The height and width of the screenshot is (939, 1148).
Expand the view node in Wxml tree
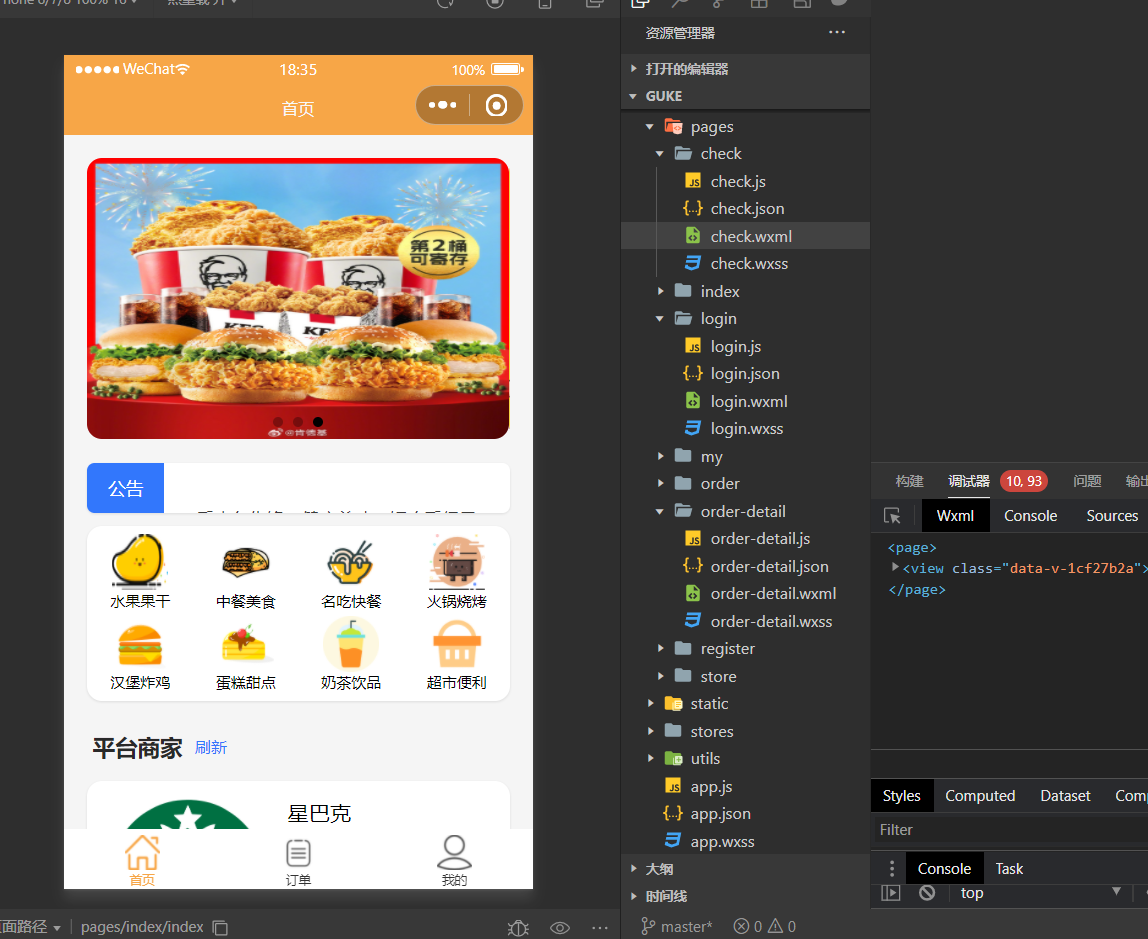coord(895,567)
